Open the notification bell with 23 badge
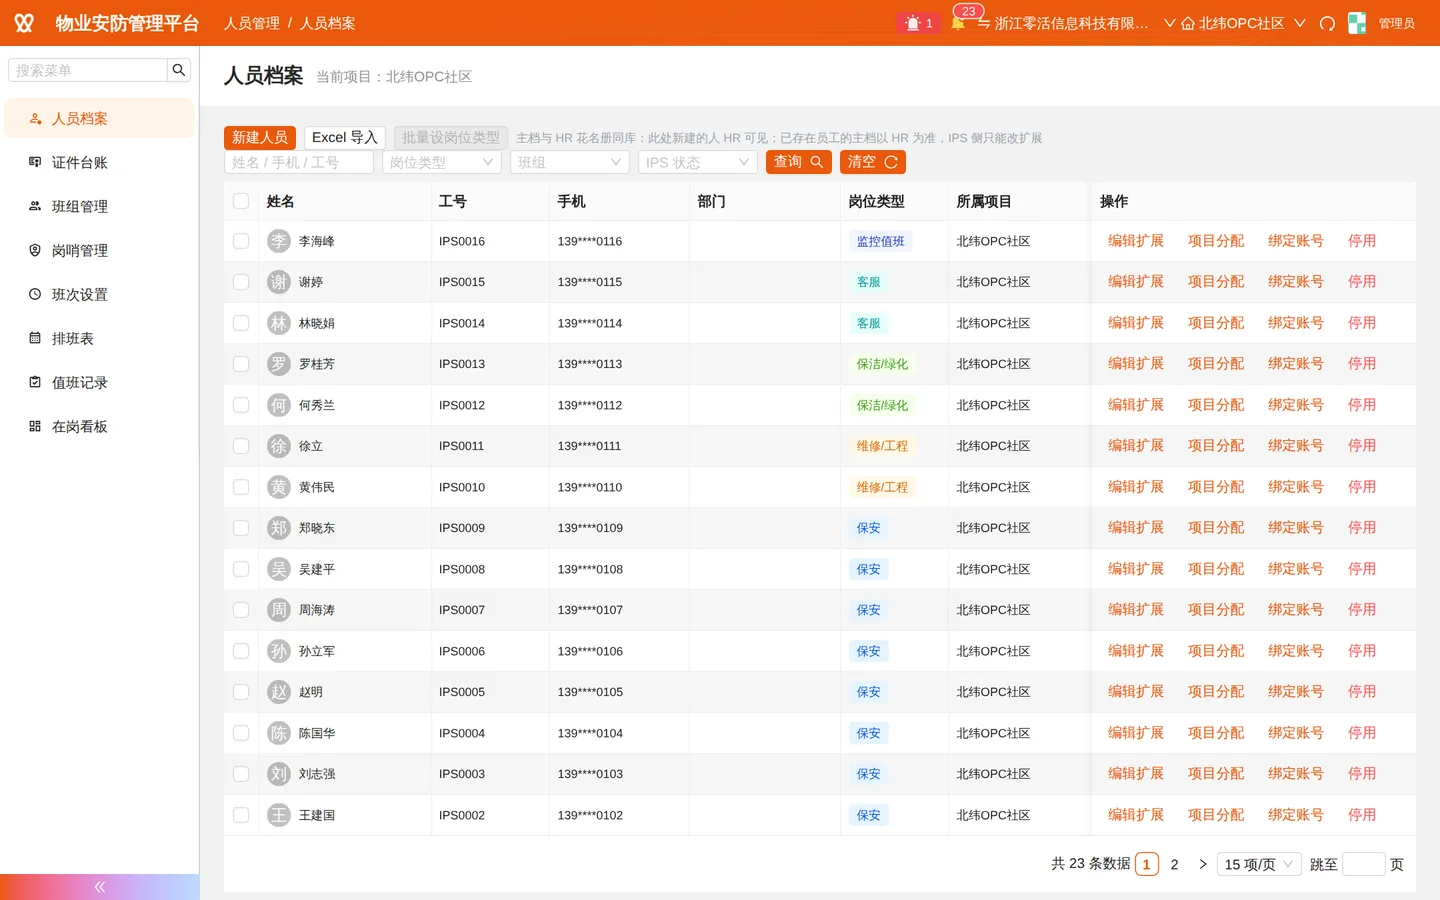1440x900 pixels. 958,22
